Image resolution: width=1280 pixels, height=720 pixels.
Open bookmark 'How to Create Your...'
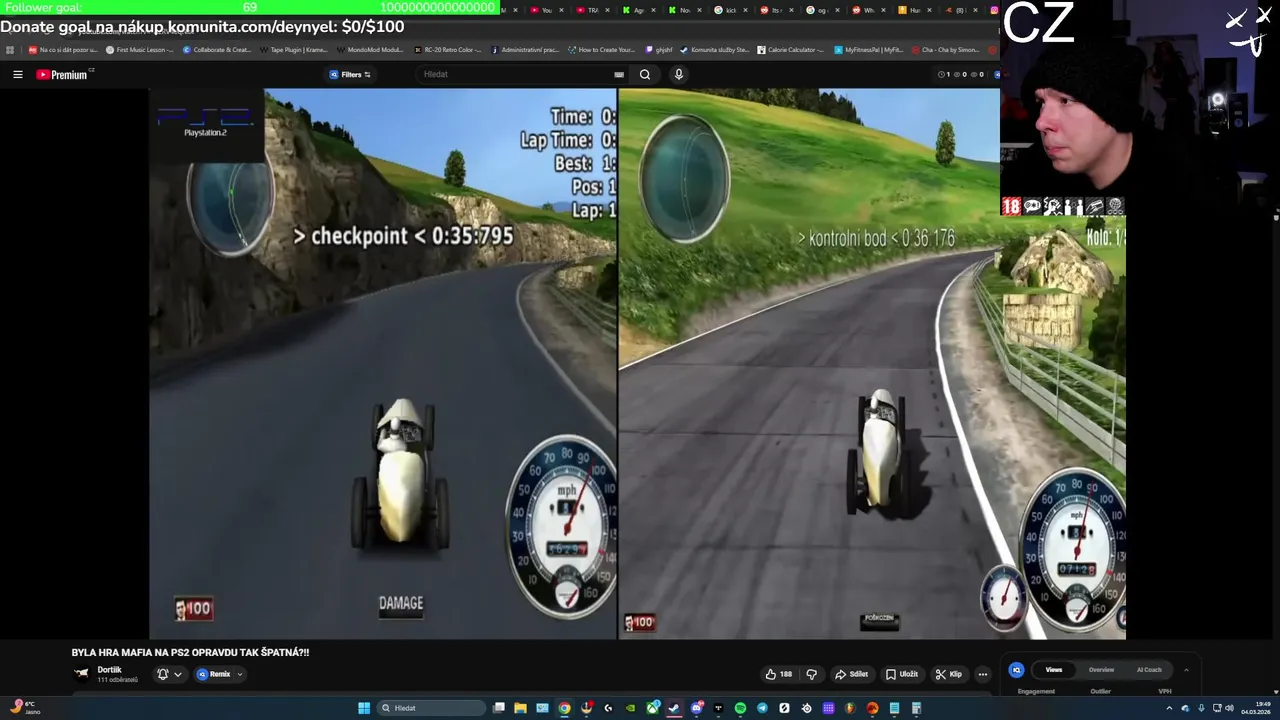[x=602, y=49]
